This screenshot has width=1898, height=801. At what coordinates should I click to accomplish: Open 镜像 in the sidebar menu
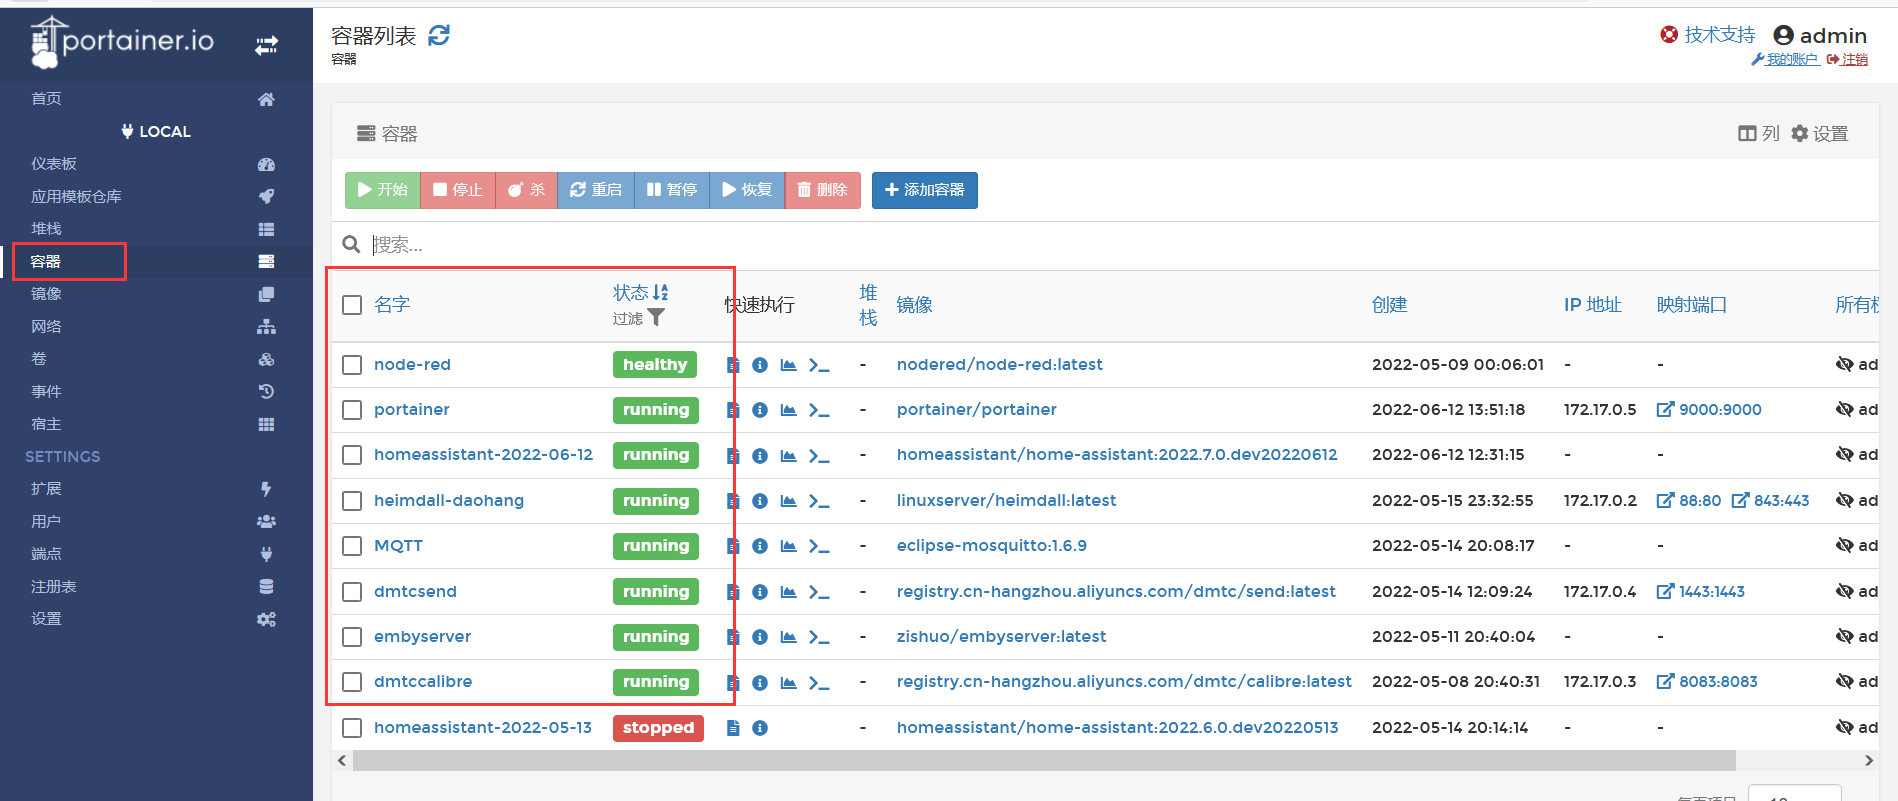click(x=46, y=294)
